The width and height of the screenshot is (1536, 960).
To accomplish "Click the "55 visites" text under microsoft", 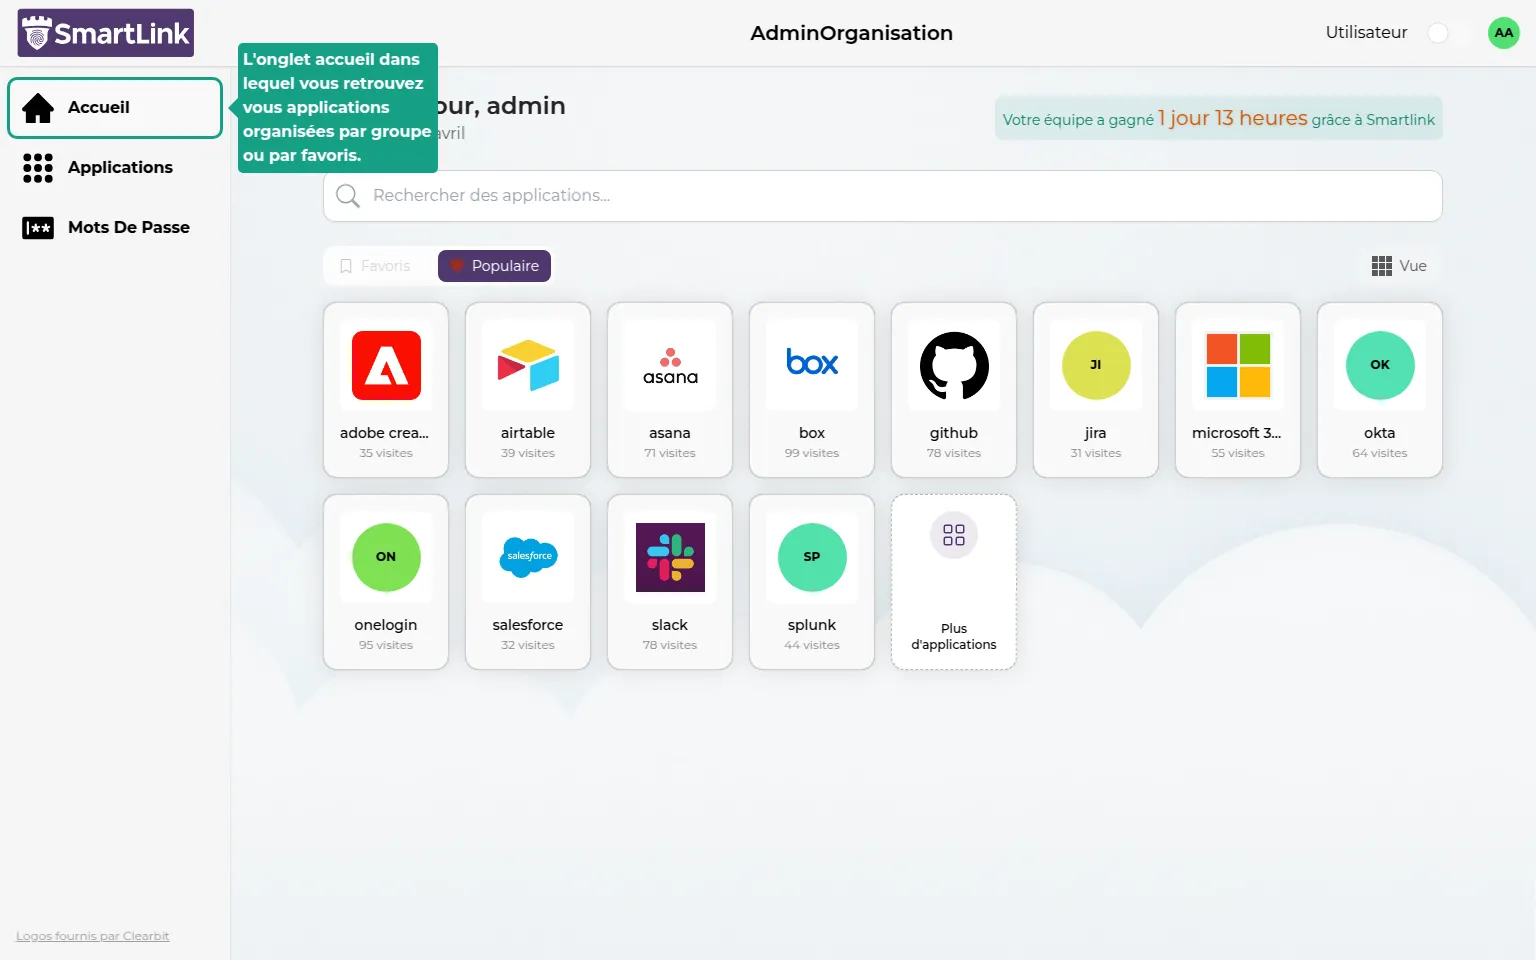I will click(x=1238, y=453).
